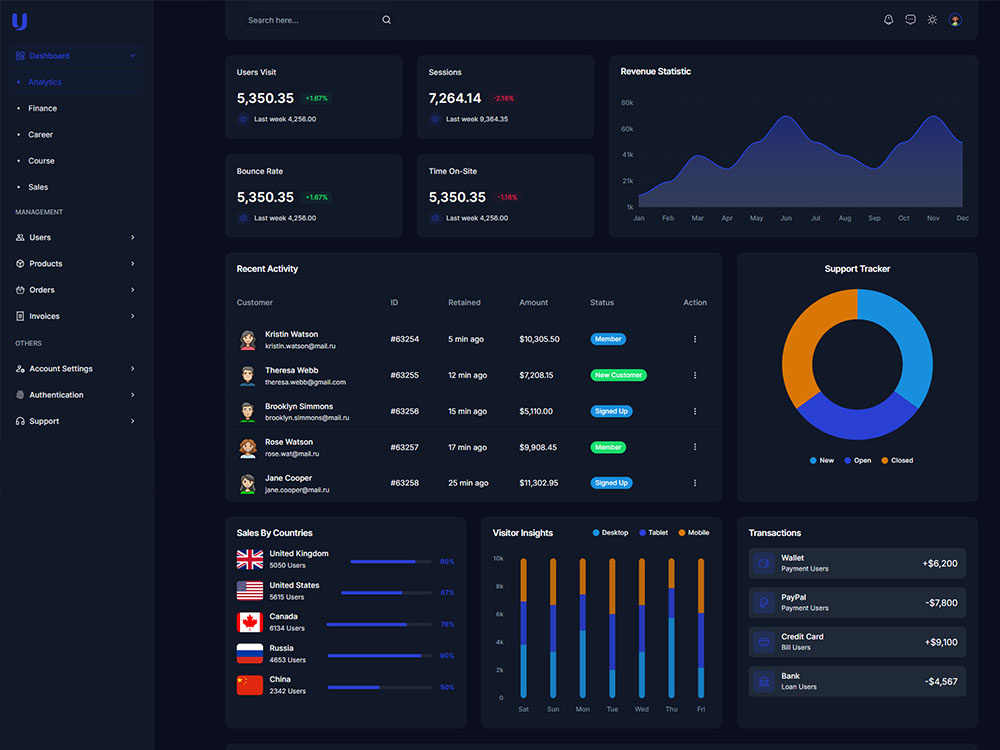Screen dimensions: 1000x750
Task: Open Kristin Watson's action menu
Action: click(695, 339)
